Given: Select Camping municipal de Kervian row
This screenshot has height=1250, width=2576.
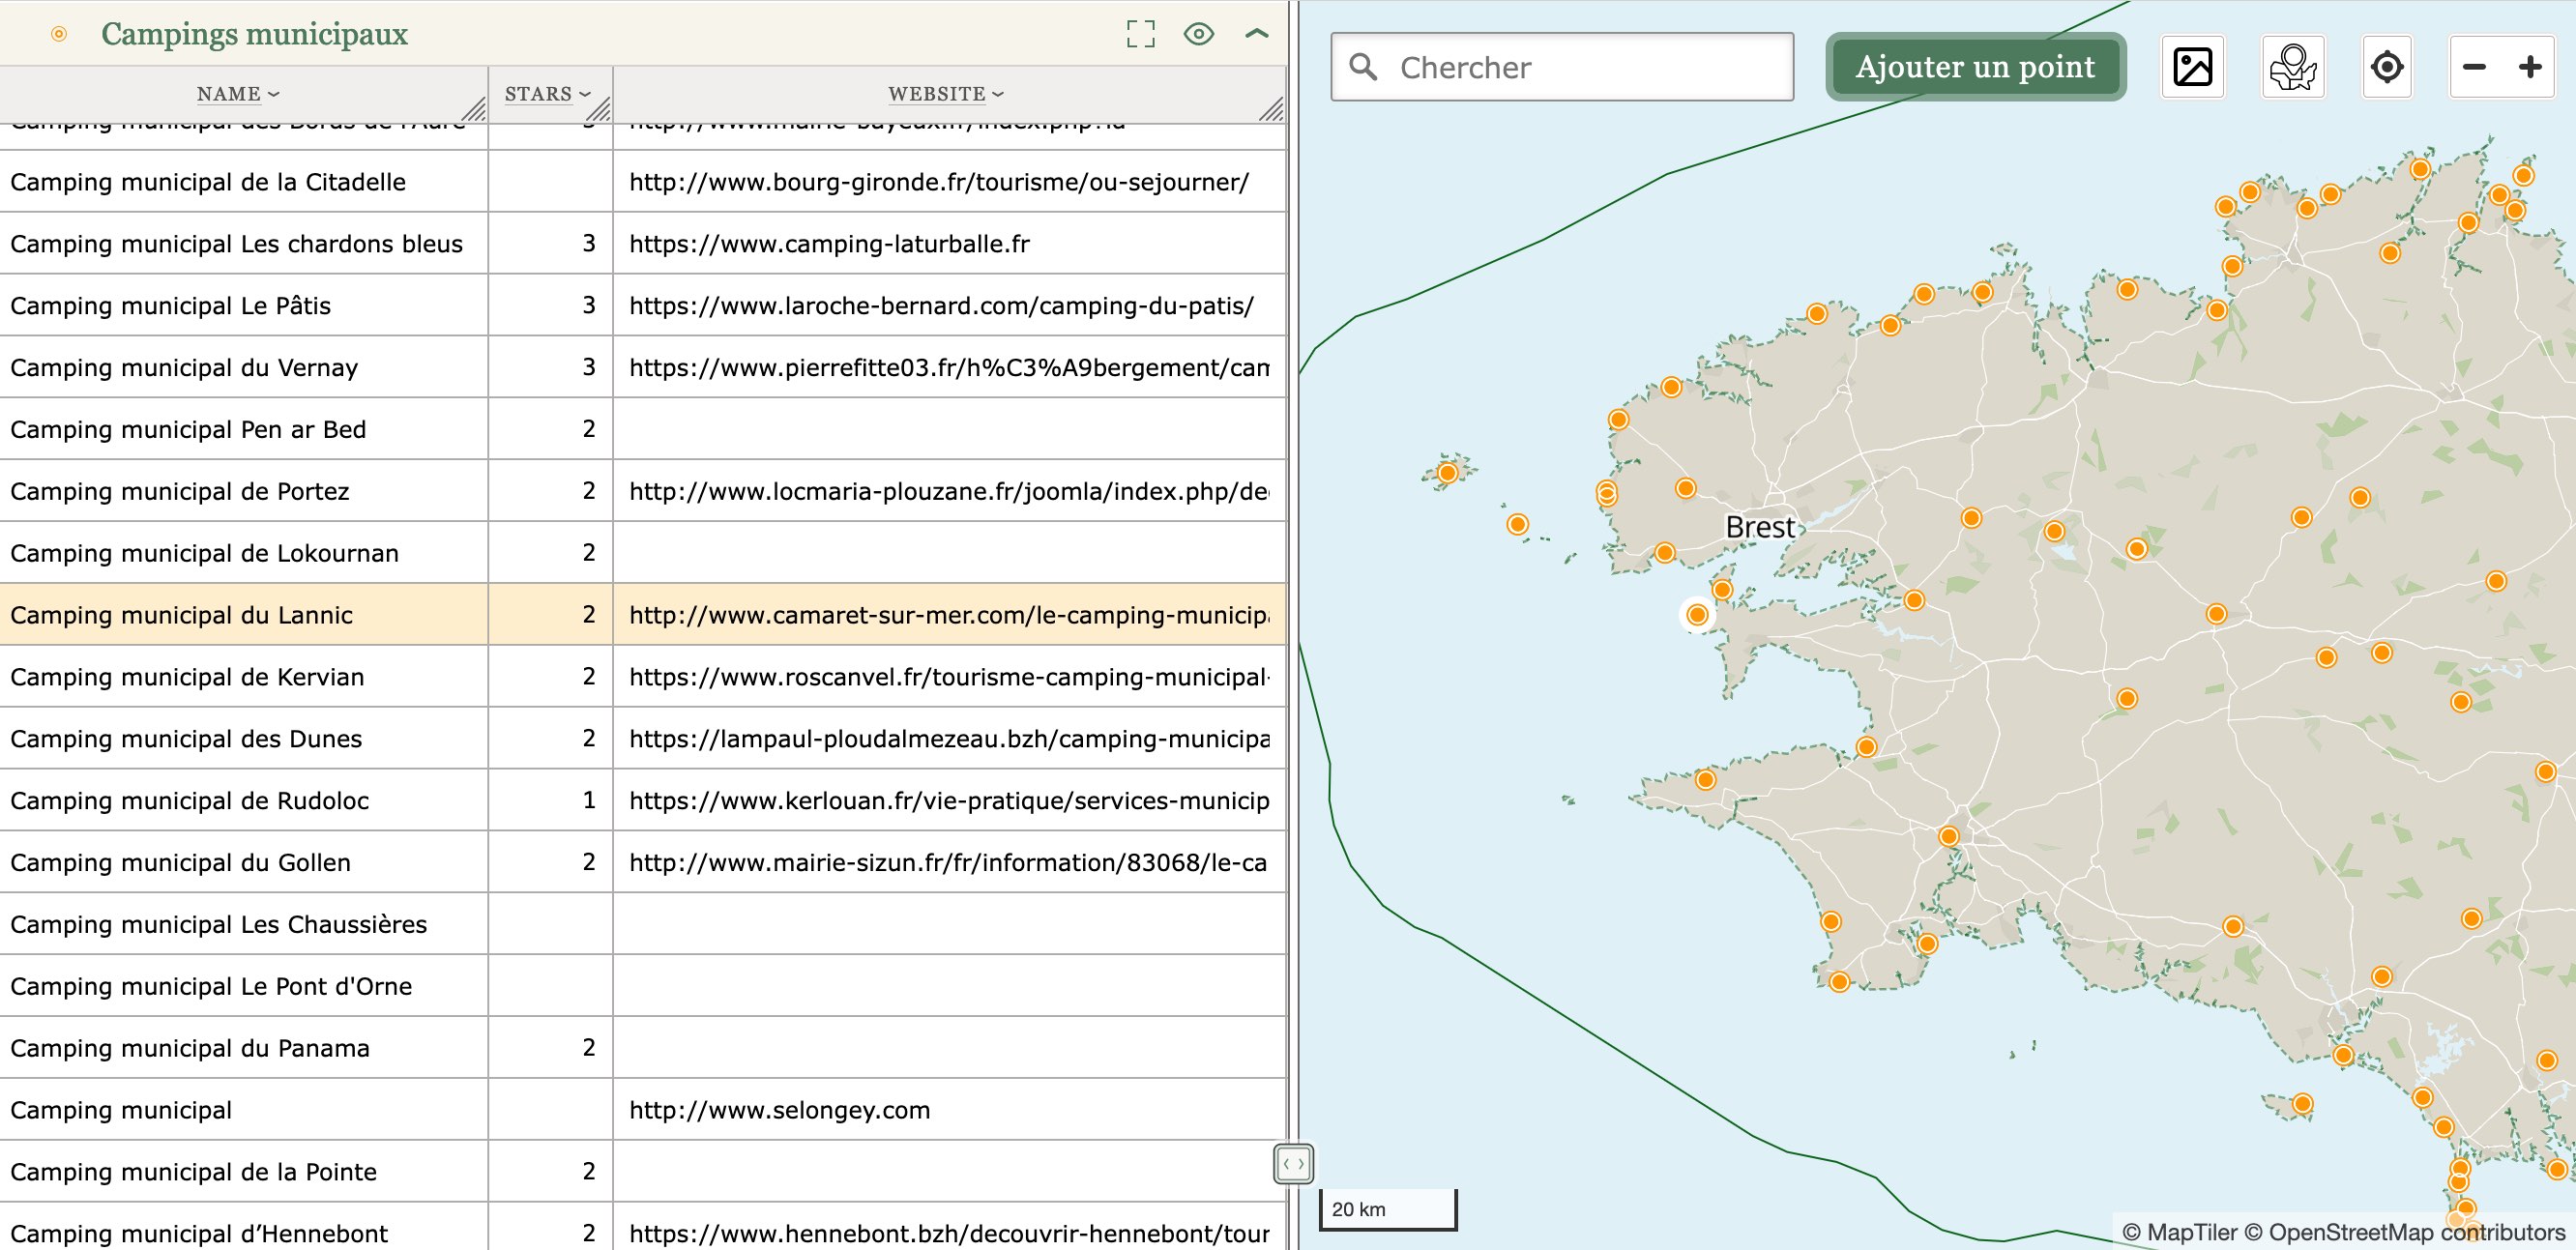Looking at the screenshot, I should 187,677.
